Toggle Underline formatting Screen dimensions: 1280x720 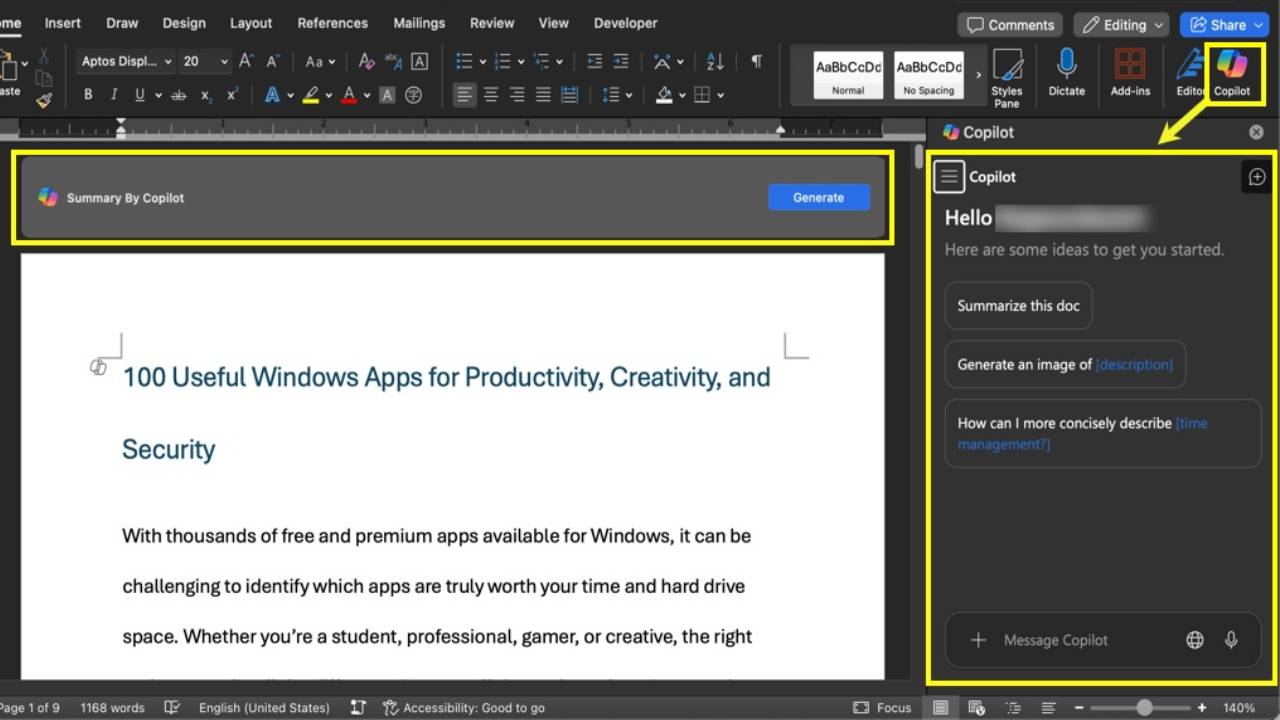click(x=140, y=95)
